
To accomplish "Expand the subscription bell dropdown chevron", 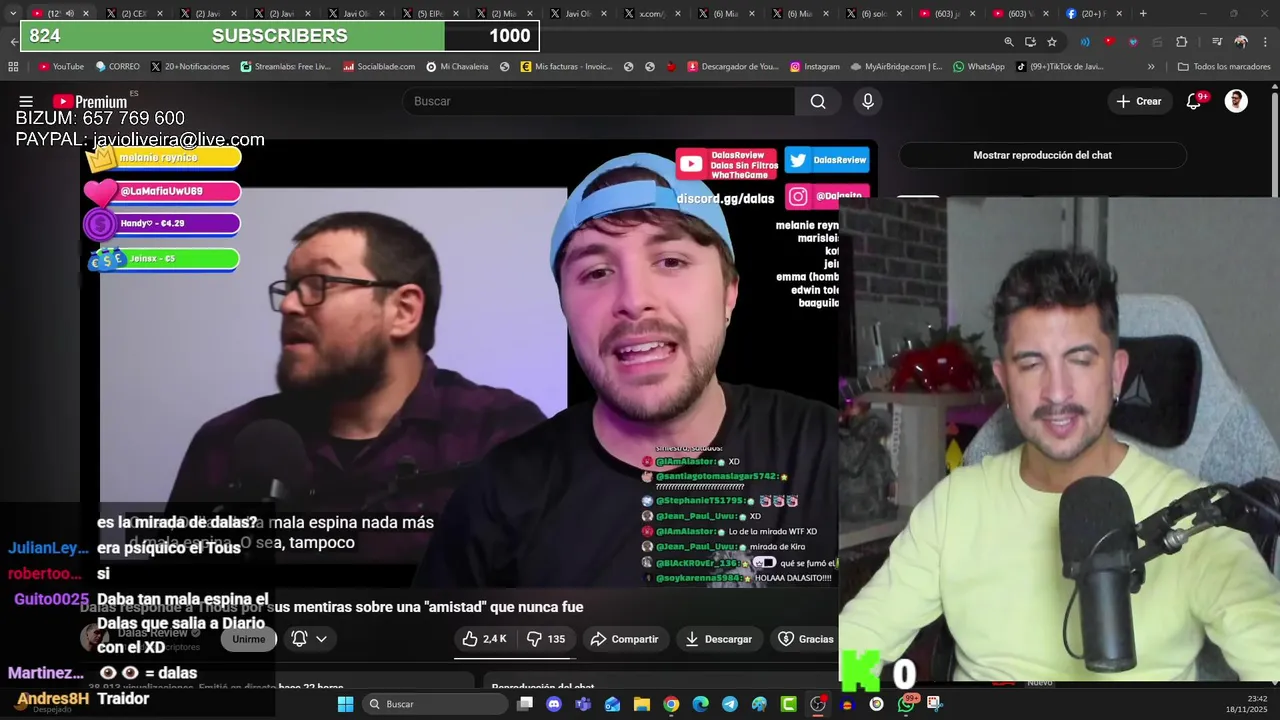I will tap(321, 638).
